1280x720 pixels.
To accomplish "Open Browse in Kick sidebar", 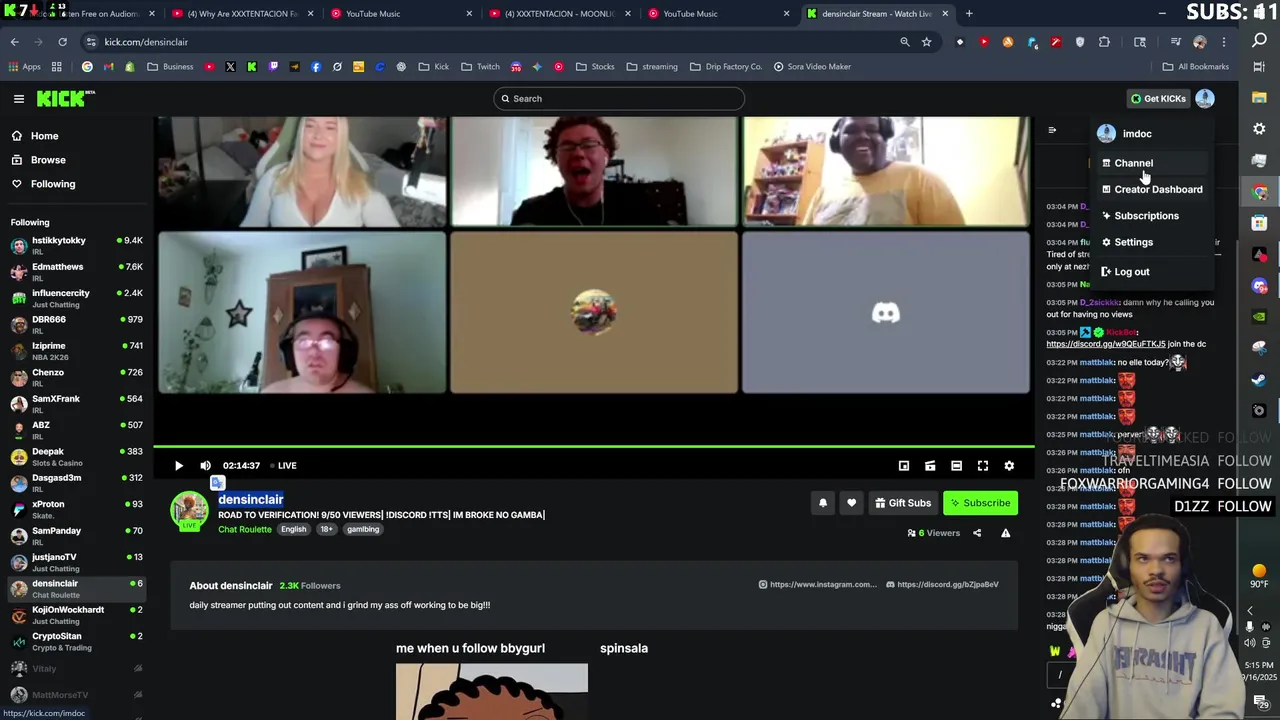I will point(48,160).
